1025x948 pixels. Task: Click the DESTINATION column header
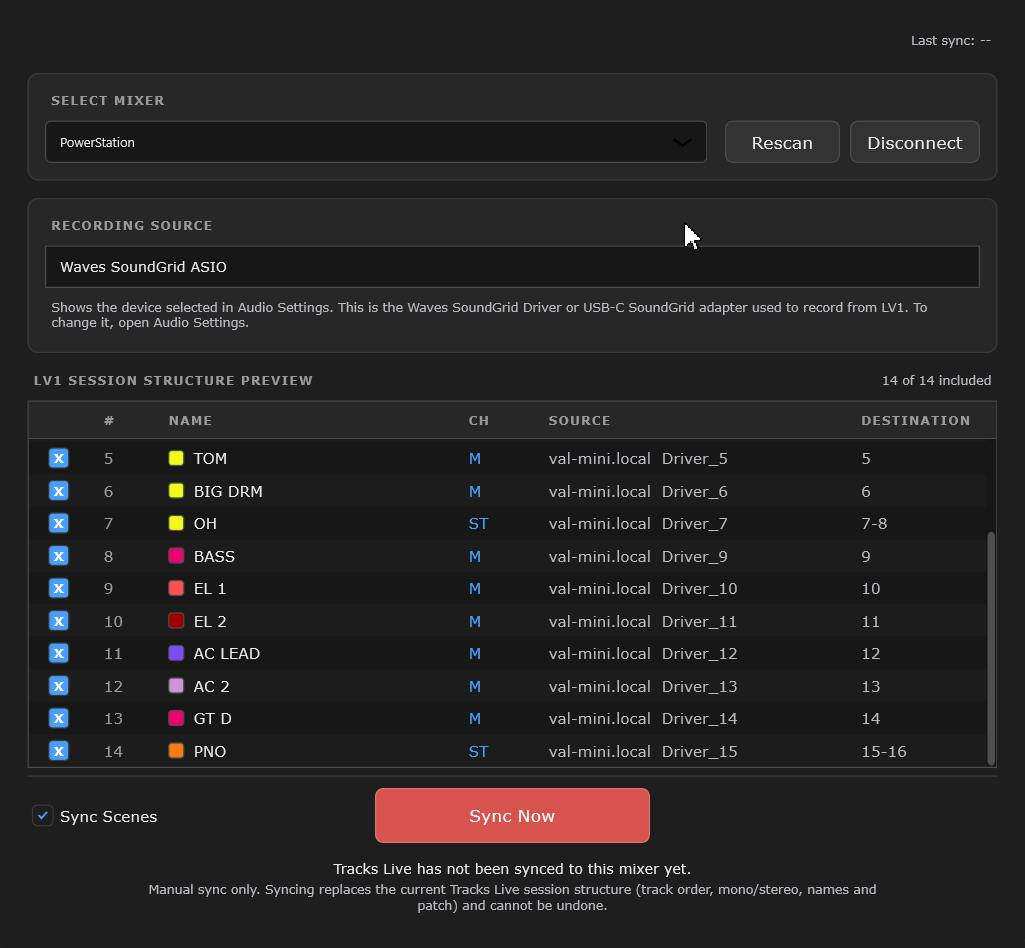point(915,420)
